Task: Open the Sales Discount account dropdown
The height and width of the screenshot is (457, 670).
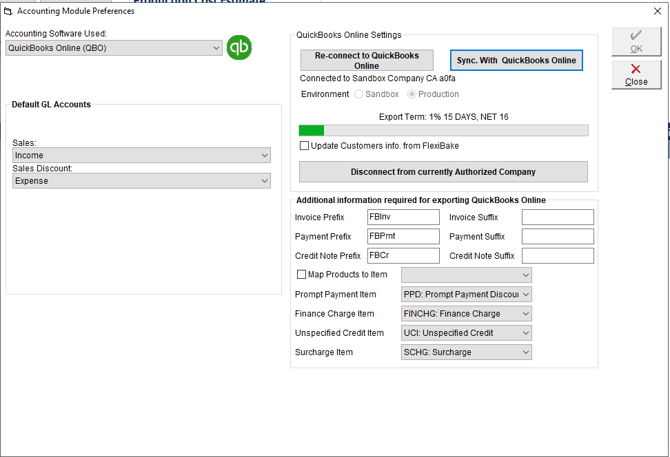Action: pos(141,181)
